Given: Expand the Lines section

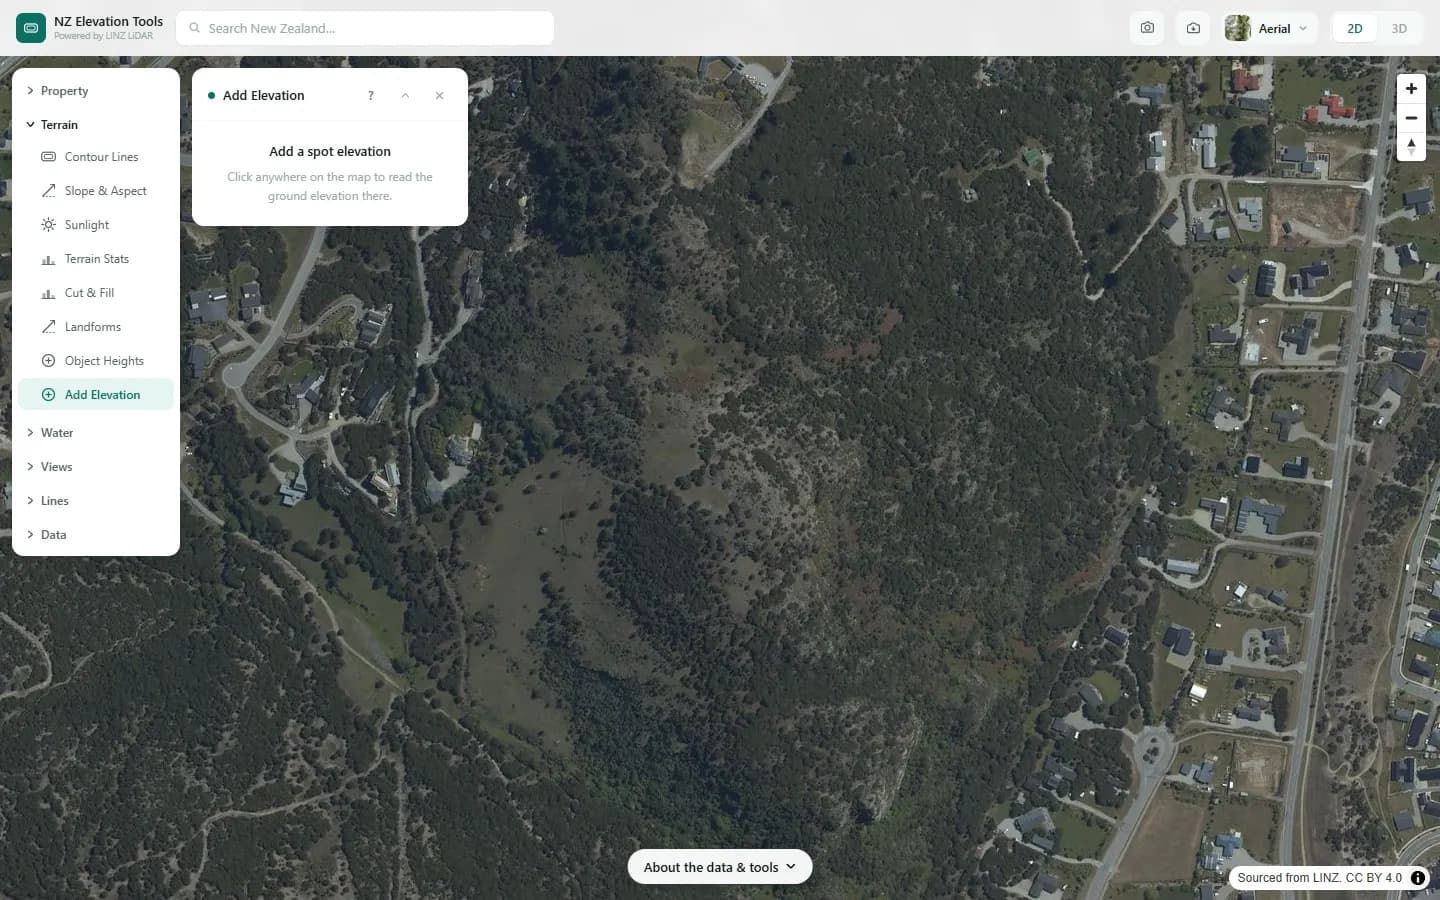Looking at the screenshot, I should [96, 501].
